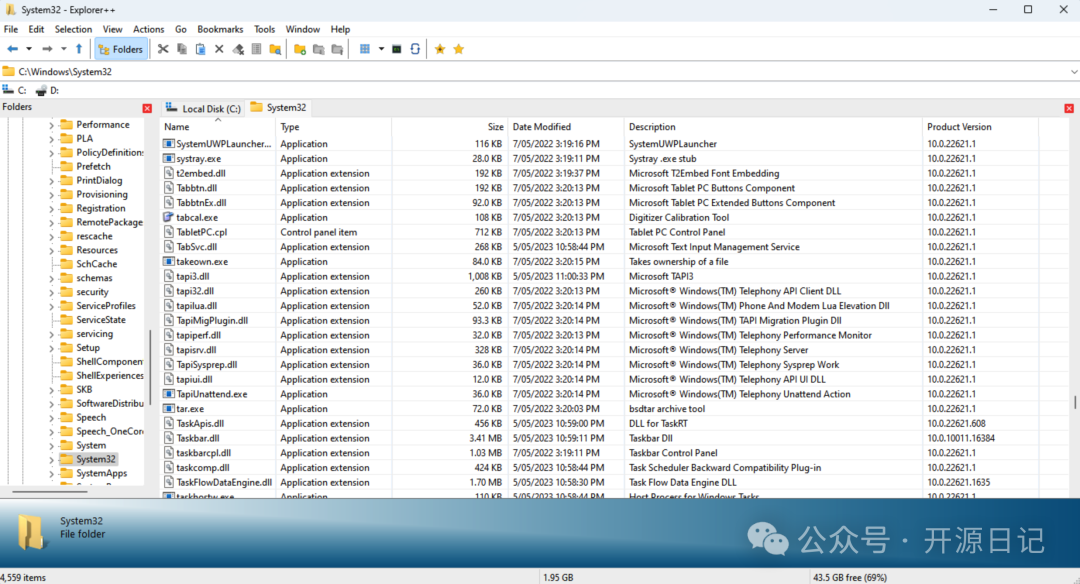Select the file systray.exe
This screenshot has height=584, width=1080.
(198, 158)
